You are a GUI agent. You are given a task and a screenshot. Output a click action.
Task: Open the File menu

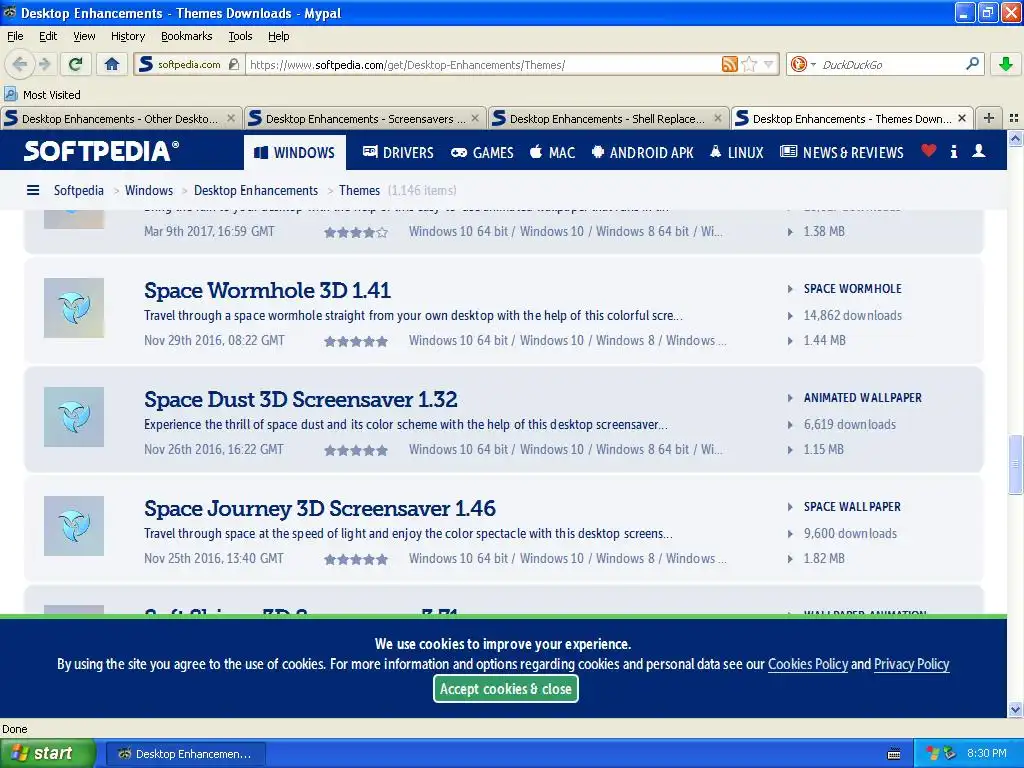(15, 36)
